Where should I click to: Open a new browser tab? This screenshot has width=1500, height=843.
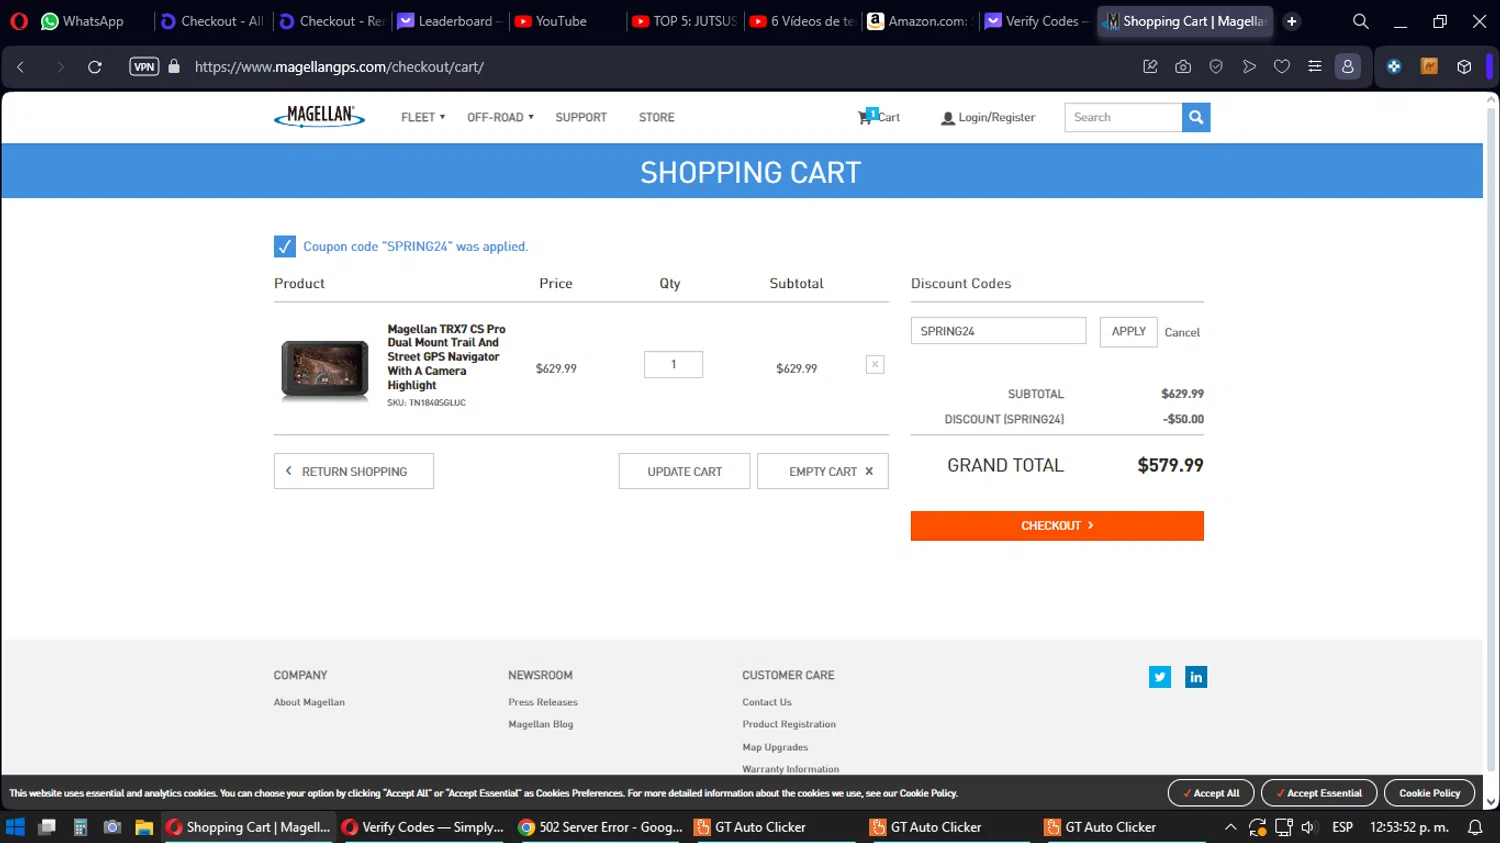click(x=1292, y=21)
